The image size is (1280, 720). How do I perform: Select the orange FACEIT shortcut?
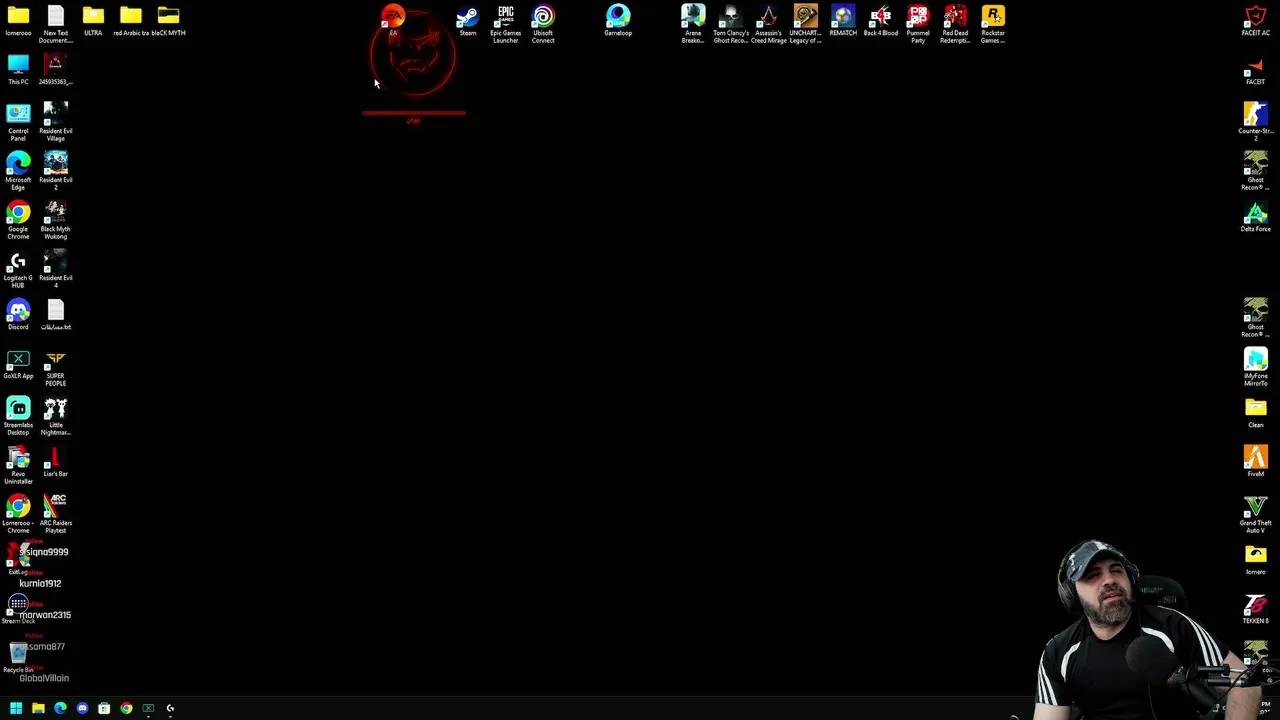pyautogui.click(x=1256, y=70)
